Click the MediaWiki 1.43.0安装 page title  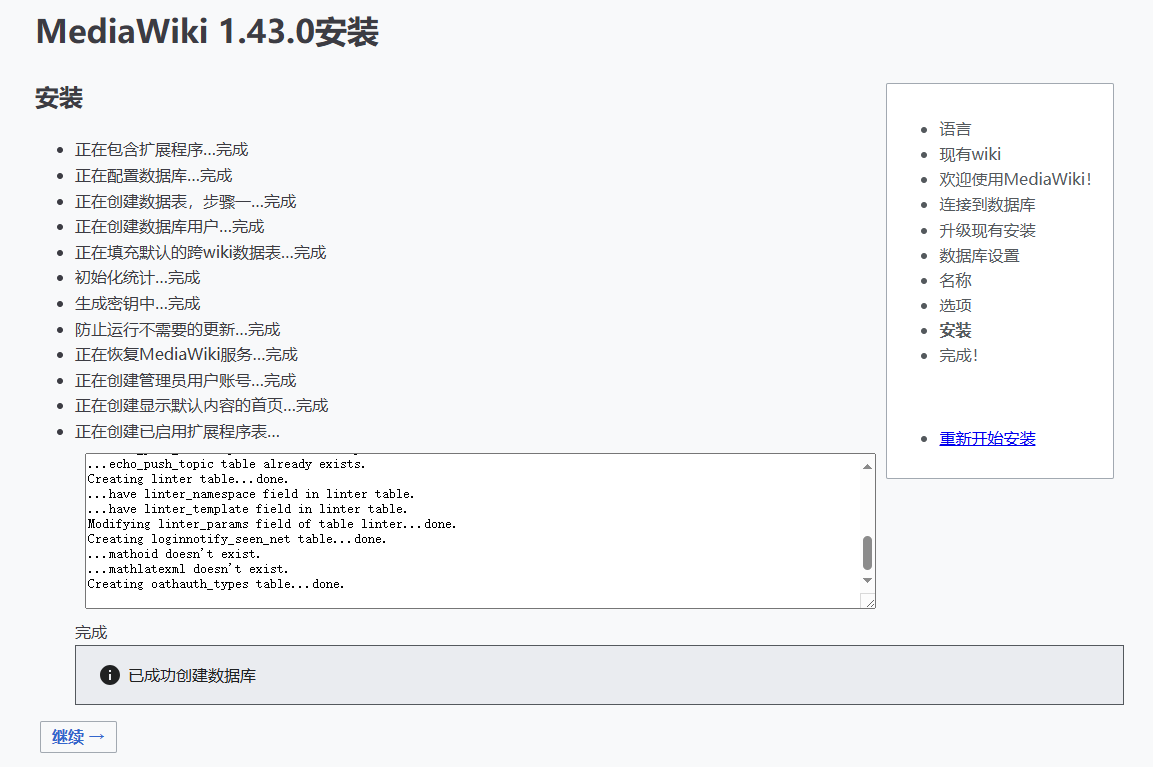click(207, 32)
